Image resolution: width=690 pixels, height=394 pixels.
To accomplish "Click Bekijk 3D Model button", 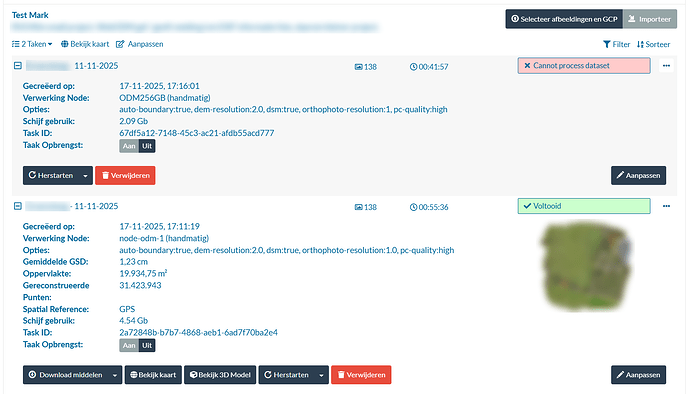I will click(x=220, y=375).
